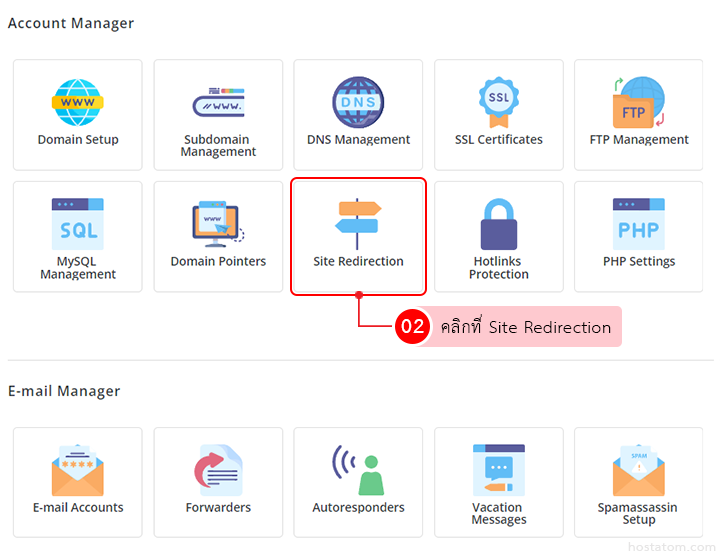
Task: Open the Spamassassin Setup envelope icon
Action: (639, 470)
